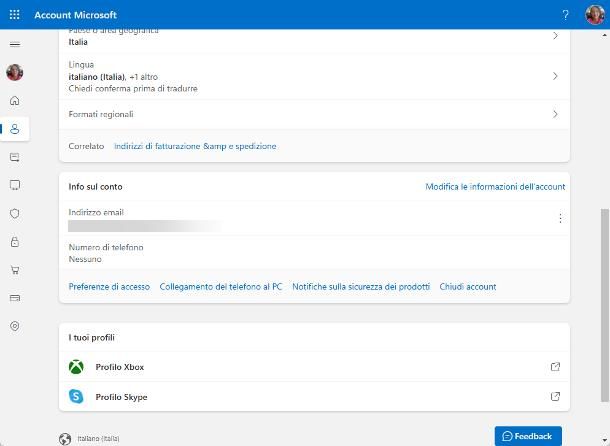The height and width of the screenshot is (446, 610).
Task: Change language via Italiano (Italia) footer link
Action: coord(98,439)
